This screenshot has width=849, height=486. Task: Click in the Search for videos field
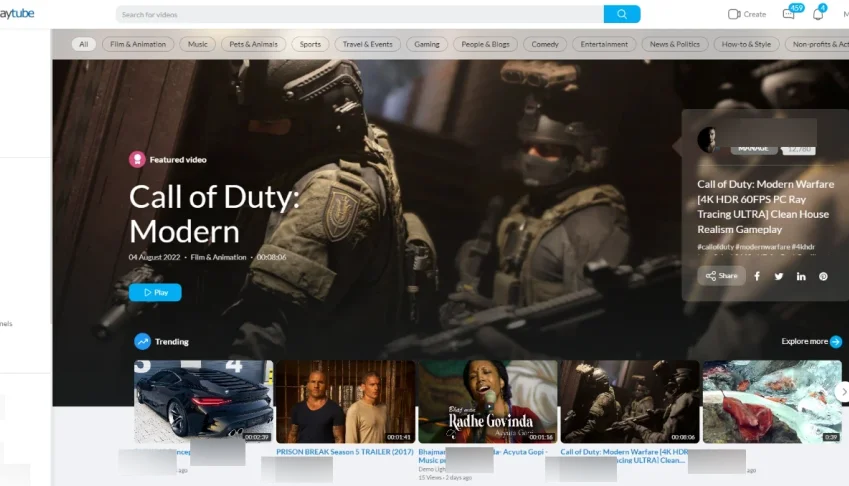pos(360,14)
